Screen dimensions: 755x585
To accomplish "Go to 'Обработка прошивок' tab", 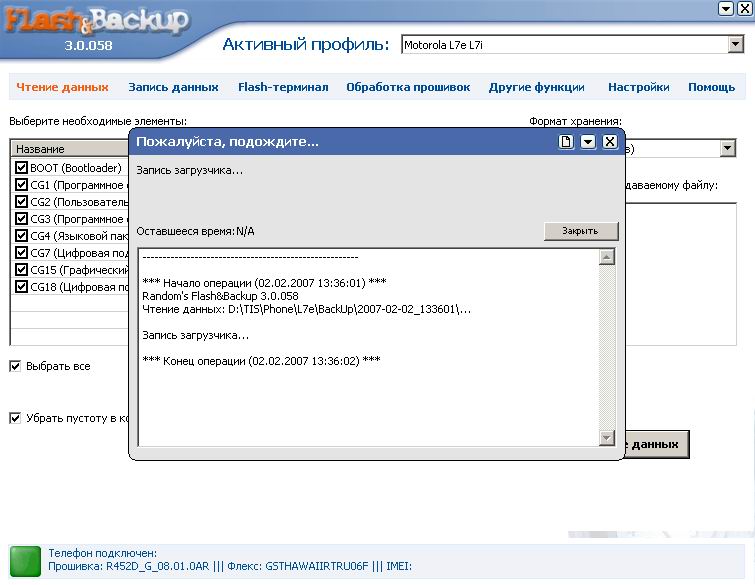I will coord(408,87).
